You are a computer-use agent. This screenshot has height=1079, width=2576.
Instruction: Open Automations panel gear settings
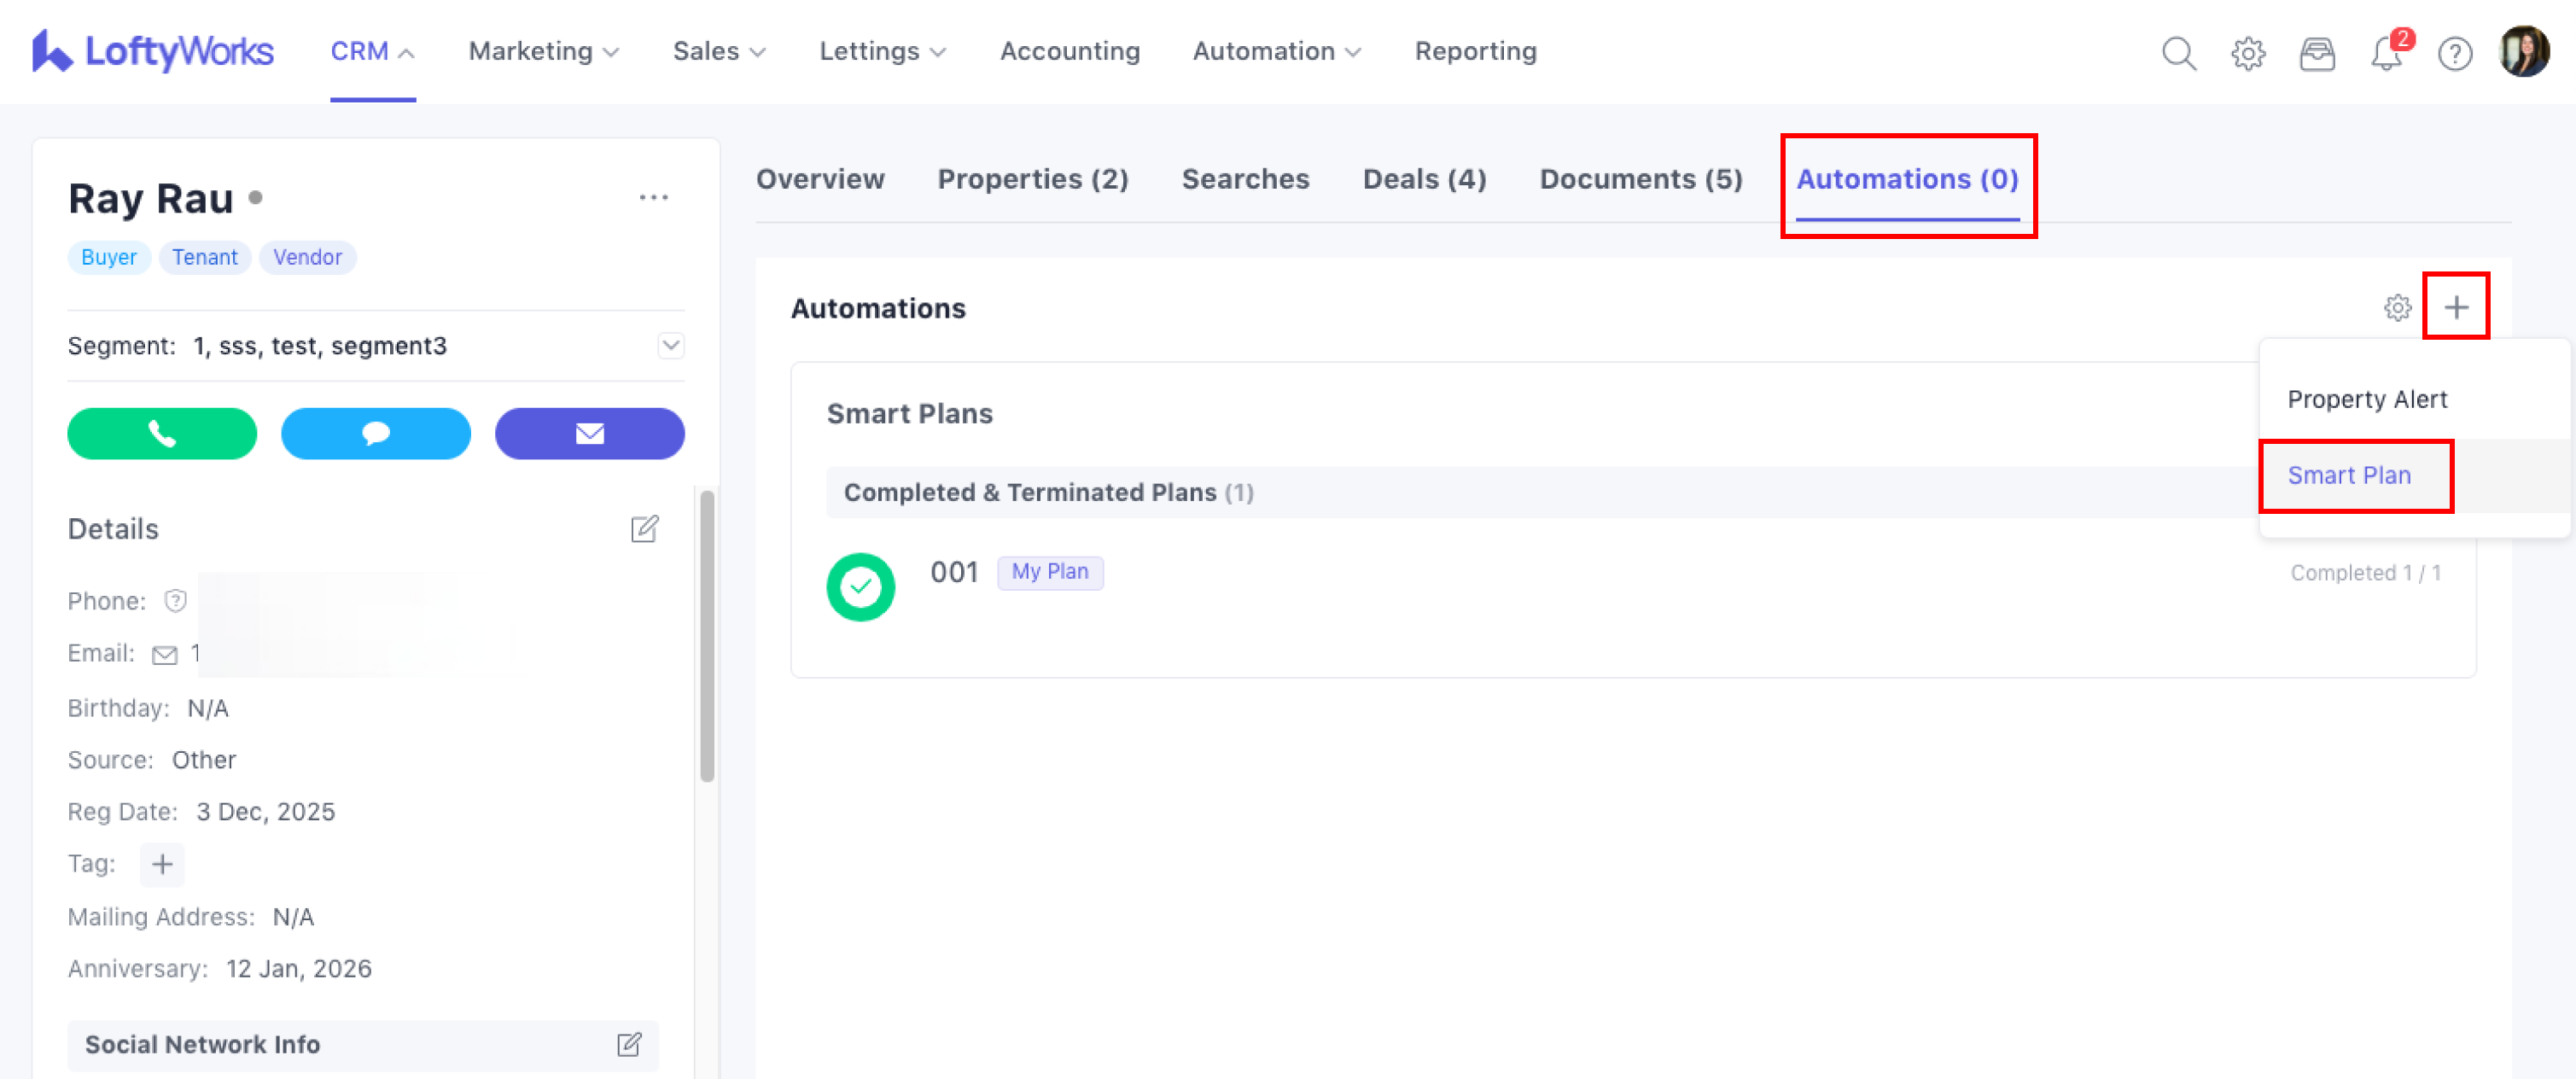pyautogui.click(x=2397, y=307)
